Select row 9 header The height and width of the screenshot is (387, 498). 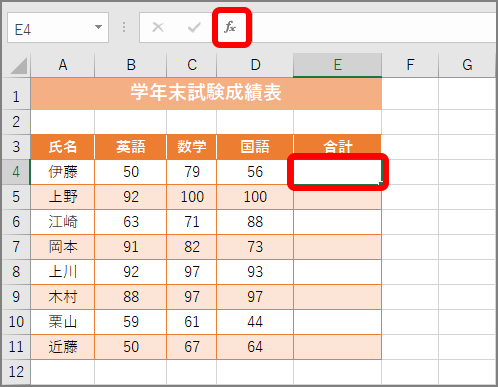tap(16, 297)
